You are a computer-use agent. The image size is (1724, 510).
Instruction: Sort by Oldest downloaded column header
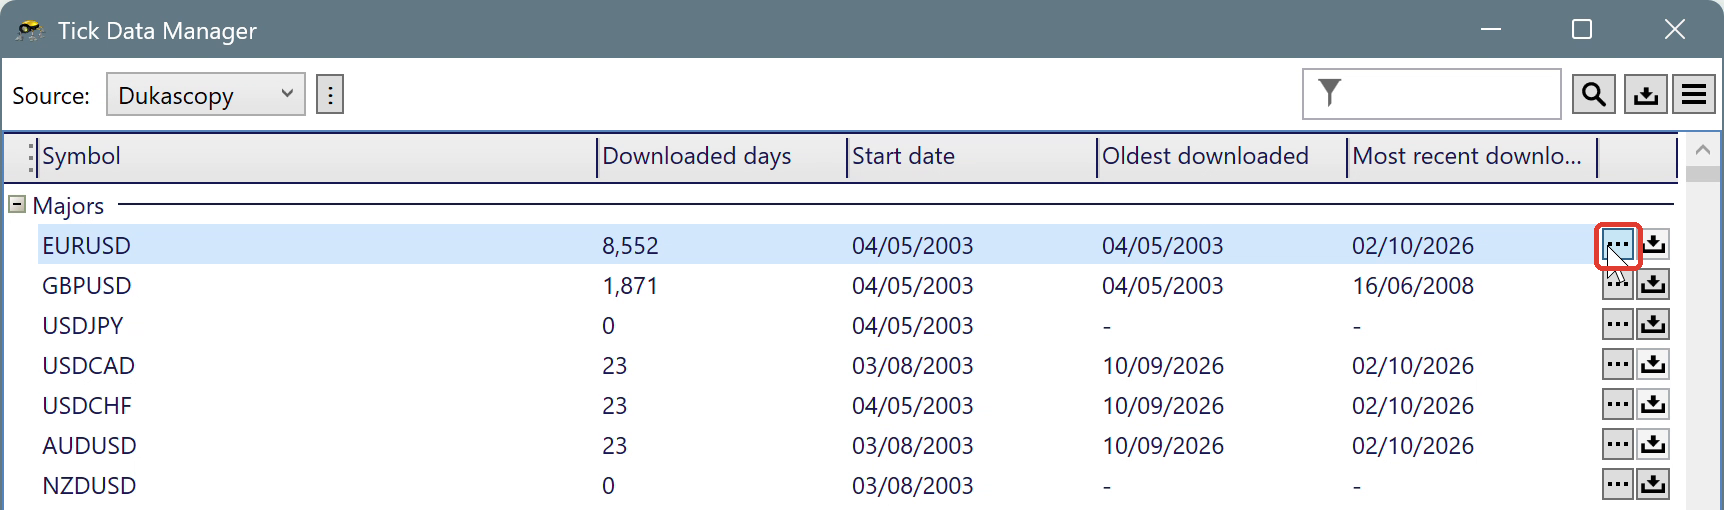[x=1222, y=157]
